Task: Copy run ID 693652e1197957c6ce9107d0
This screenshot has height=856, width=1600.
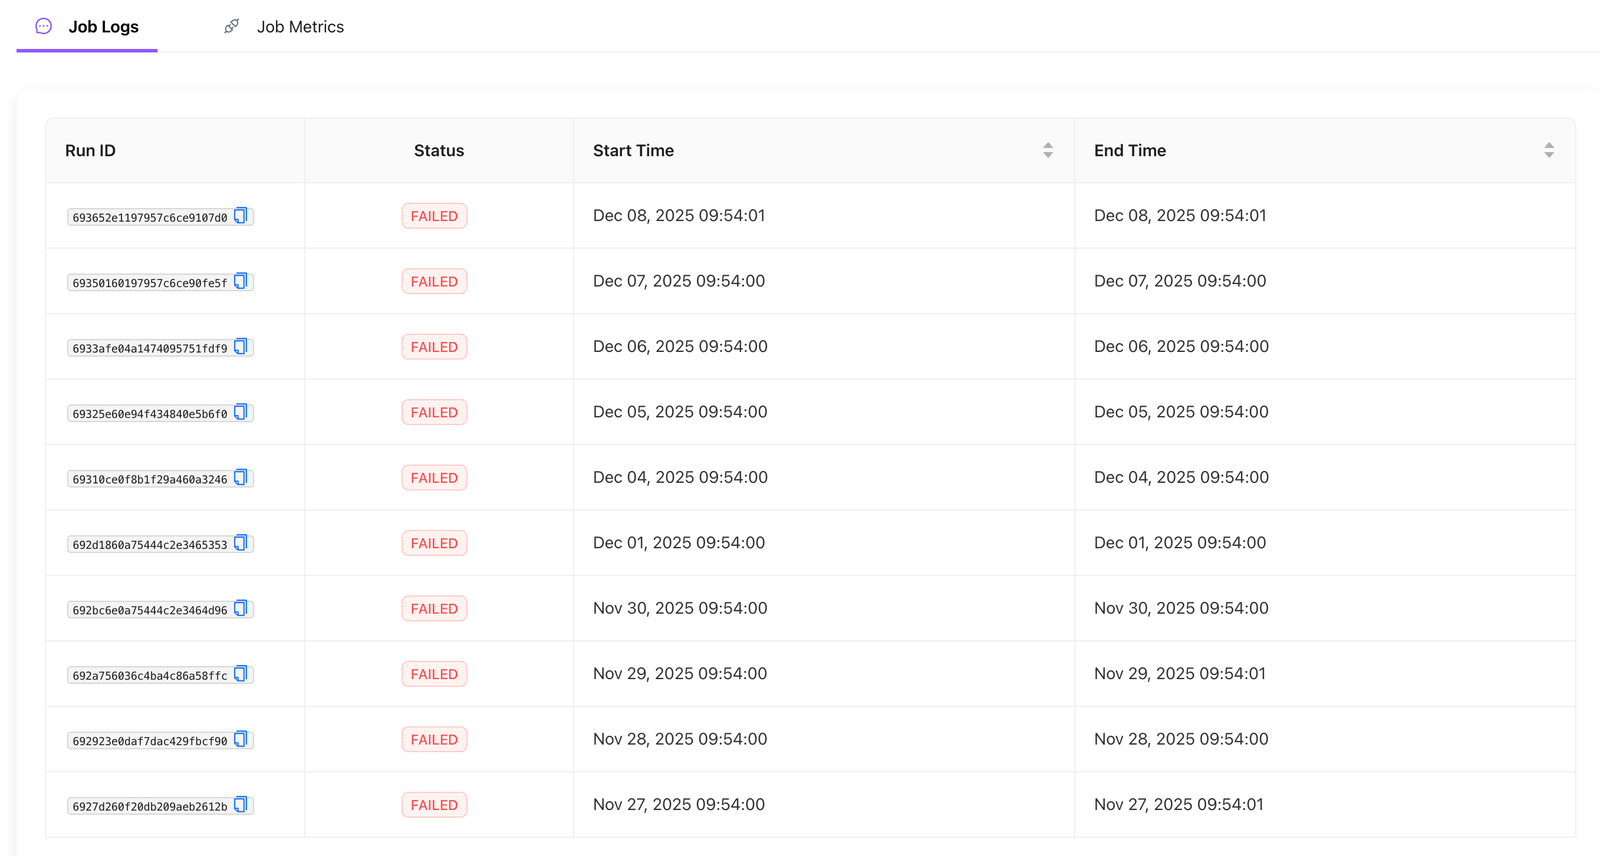Action: coord(241,216)
